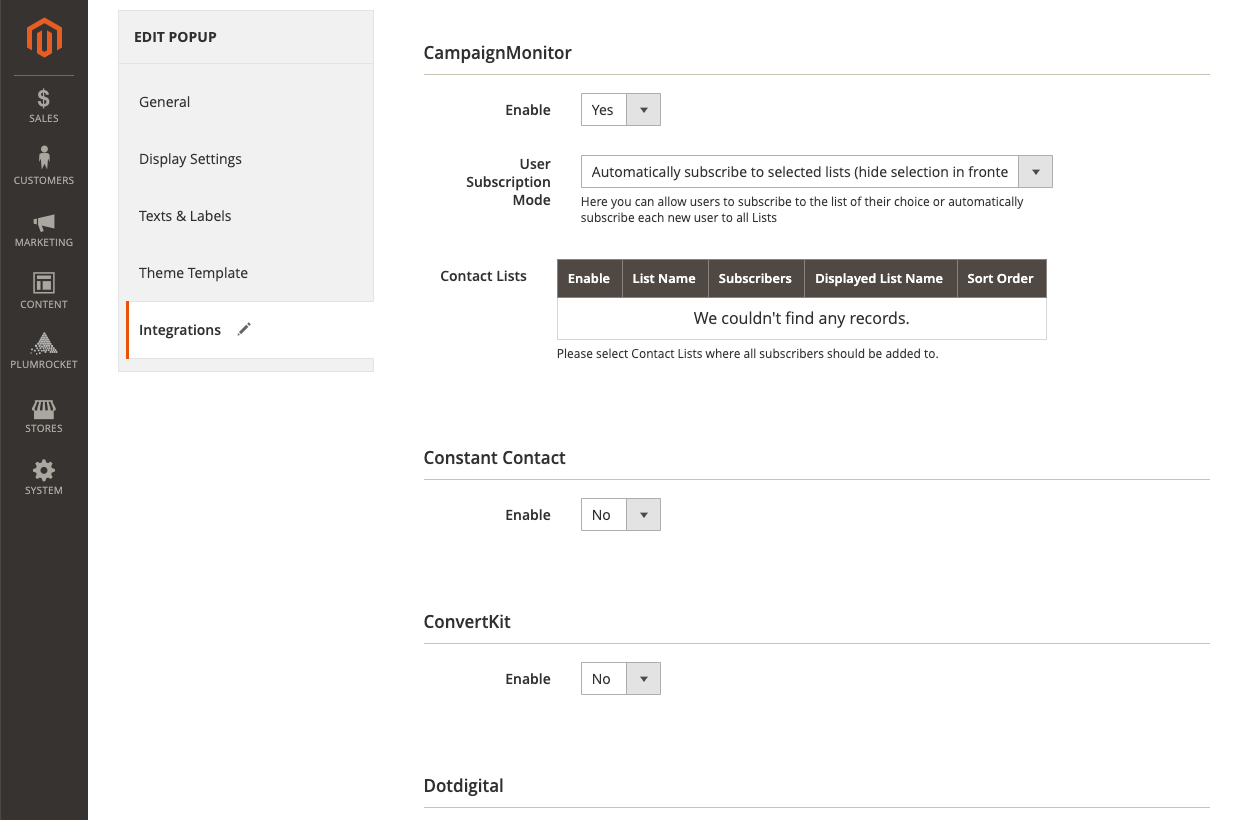Switch to the General tab
Screen dimensions: 1260x820
165,102
